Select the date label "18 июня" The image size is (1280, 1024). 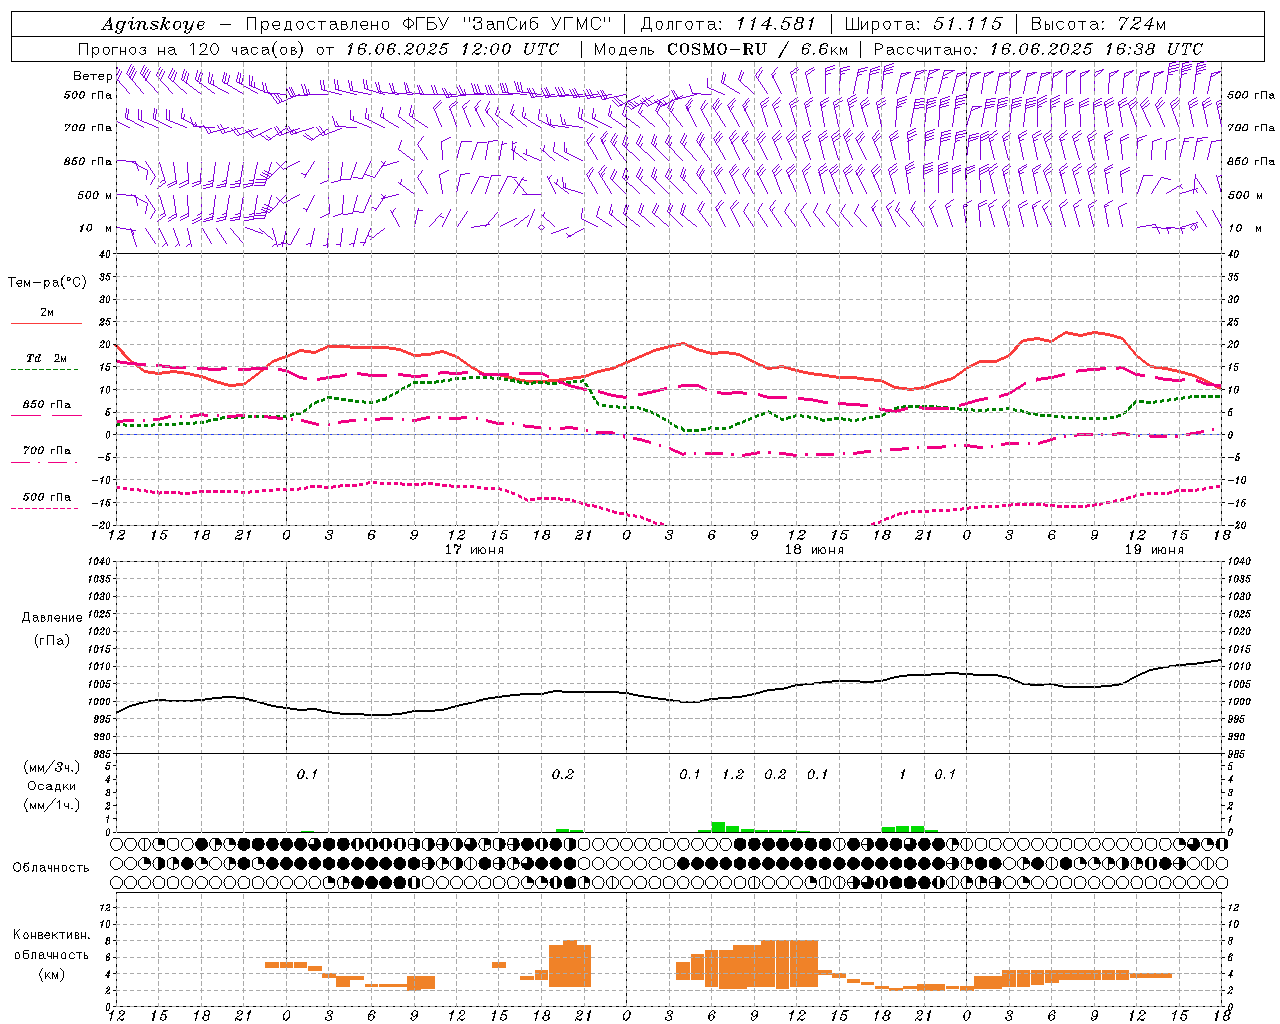click(x=814, y=550)
